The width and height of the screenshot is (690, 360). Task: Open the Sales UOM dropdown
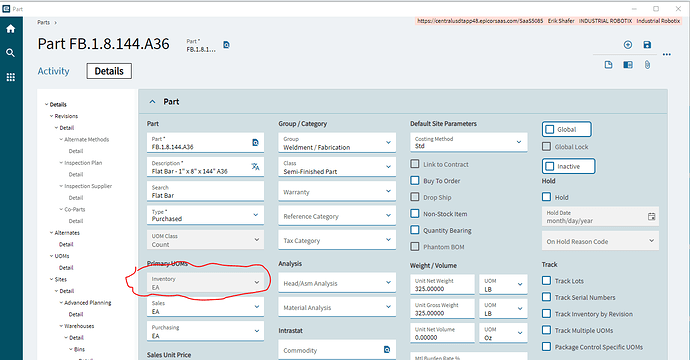coord(206,307)
